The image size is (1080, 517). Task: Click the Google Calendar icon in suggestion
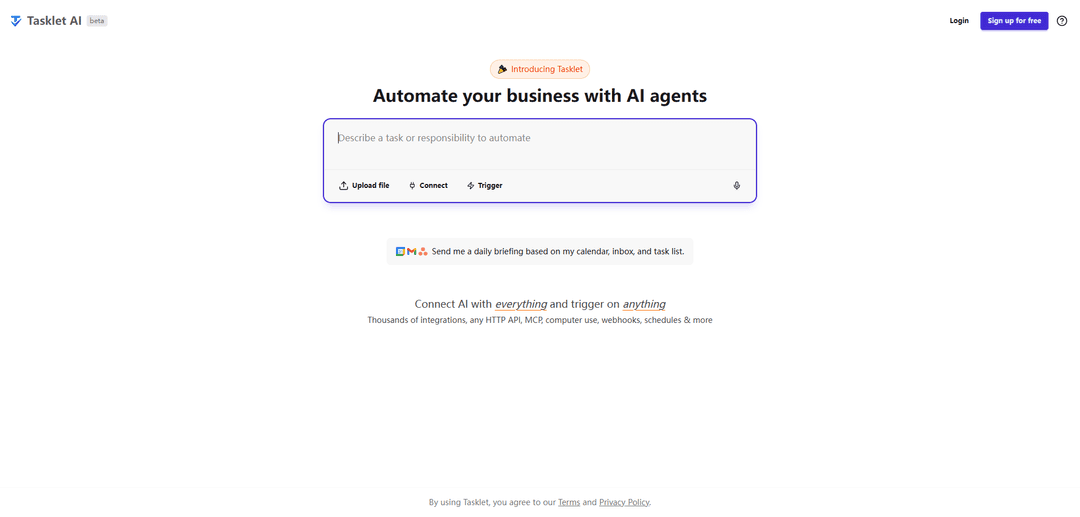(400, 252)
